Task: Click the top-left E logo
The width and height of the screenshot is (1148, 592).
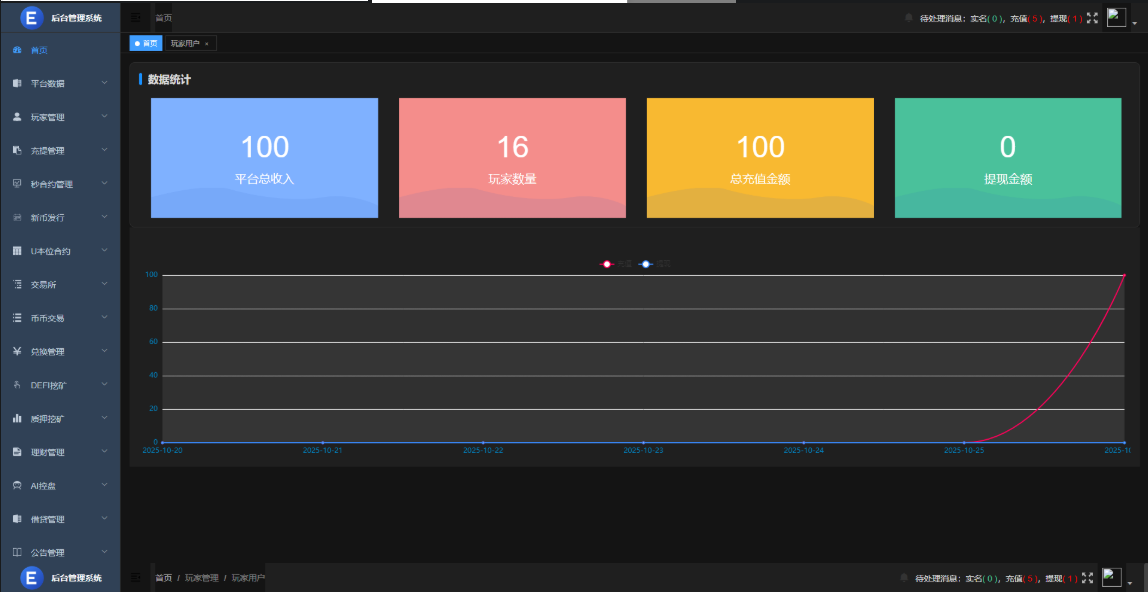Action: pyautogui.click(x=31, y=17)
